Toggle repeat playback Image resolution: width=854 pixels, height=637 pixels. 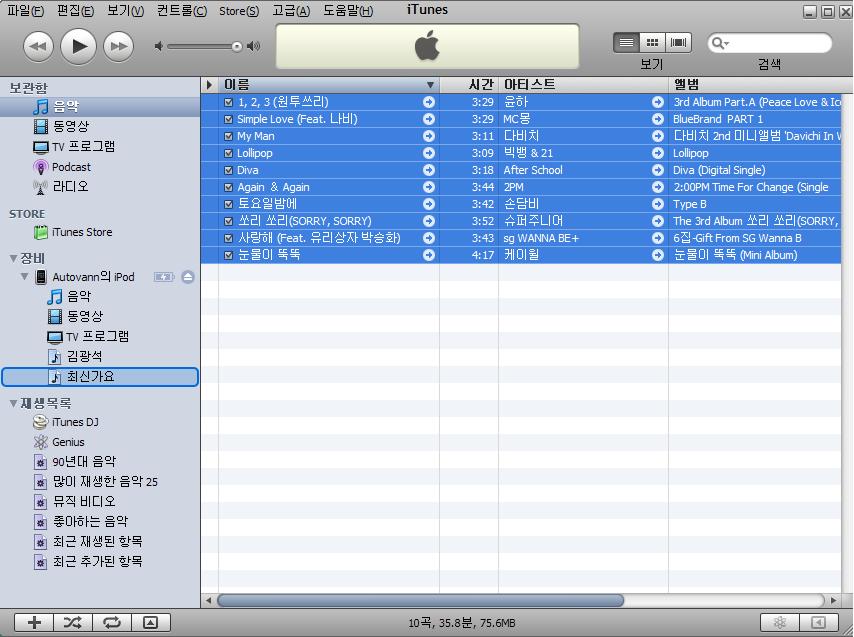click(112, 622)
